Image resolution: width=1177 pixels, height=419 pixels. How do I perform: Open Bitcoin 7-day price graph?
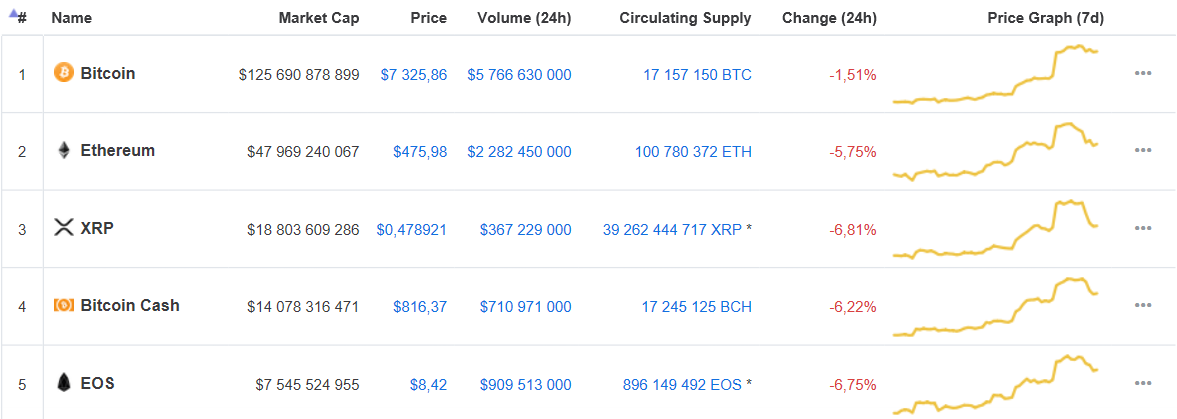point(996,75)
